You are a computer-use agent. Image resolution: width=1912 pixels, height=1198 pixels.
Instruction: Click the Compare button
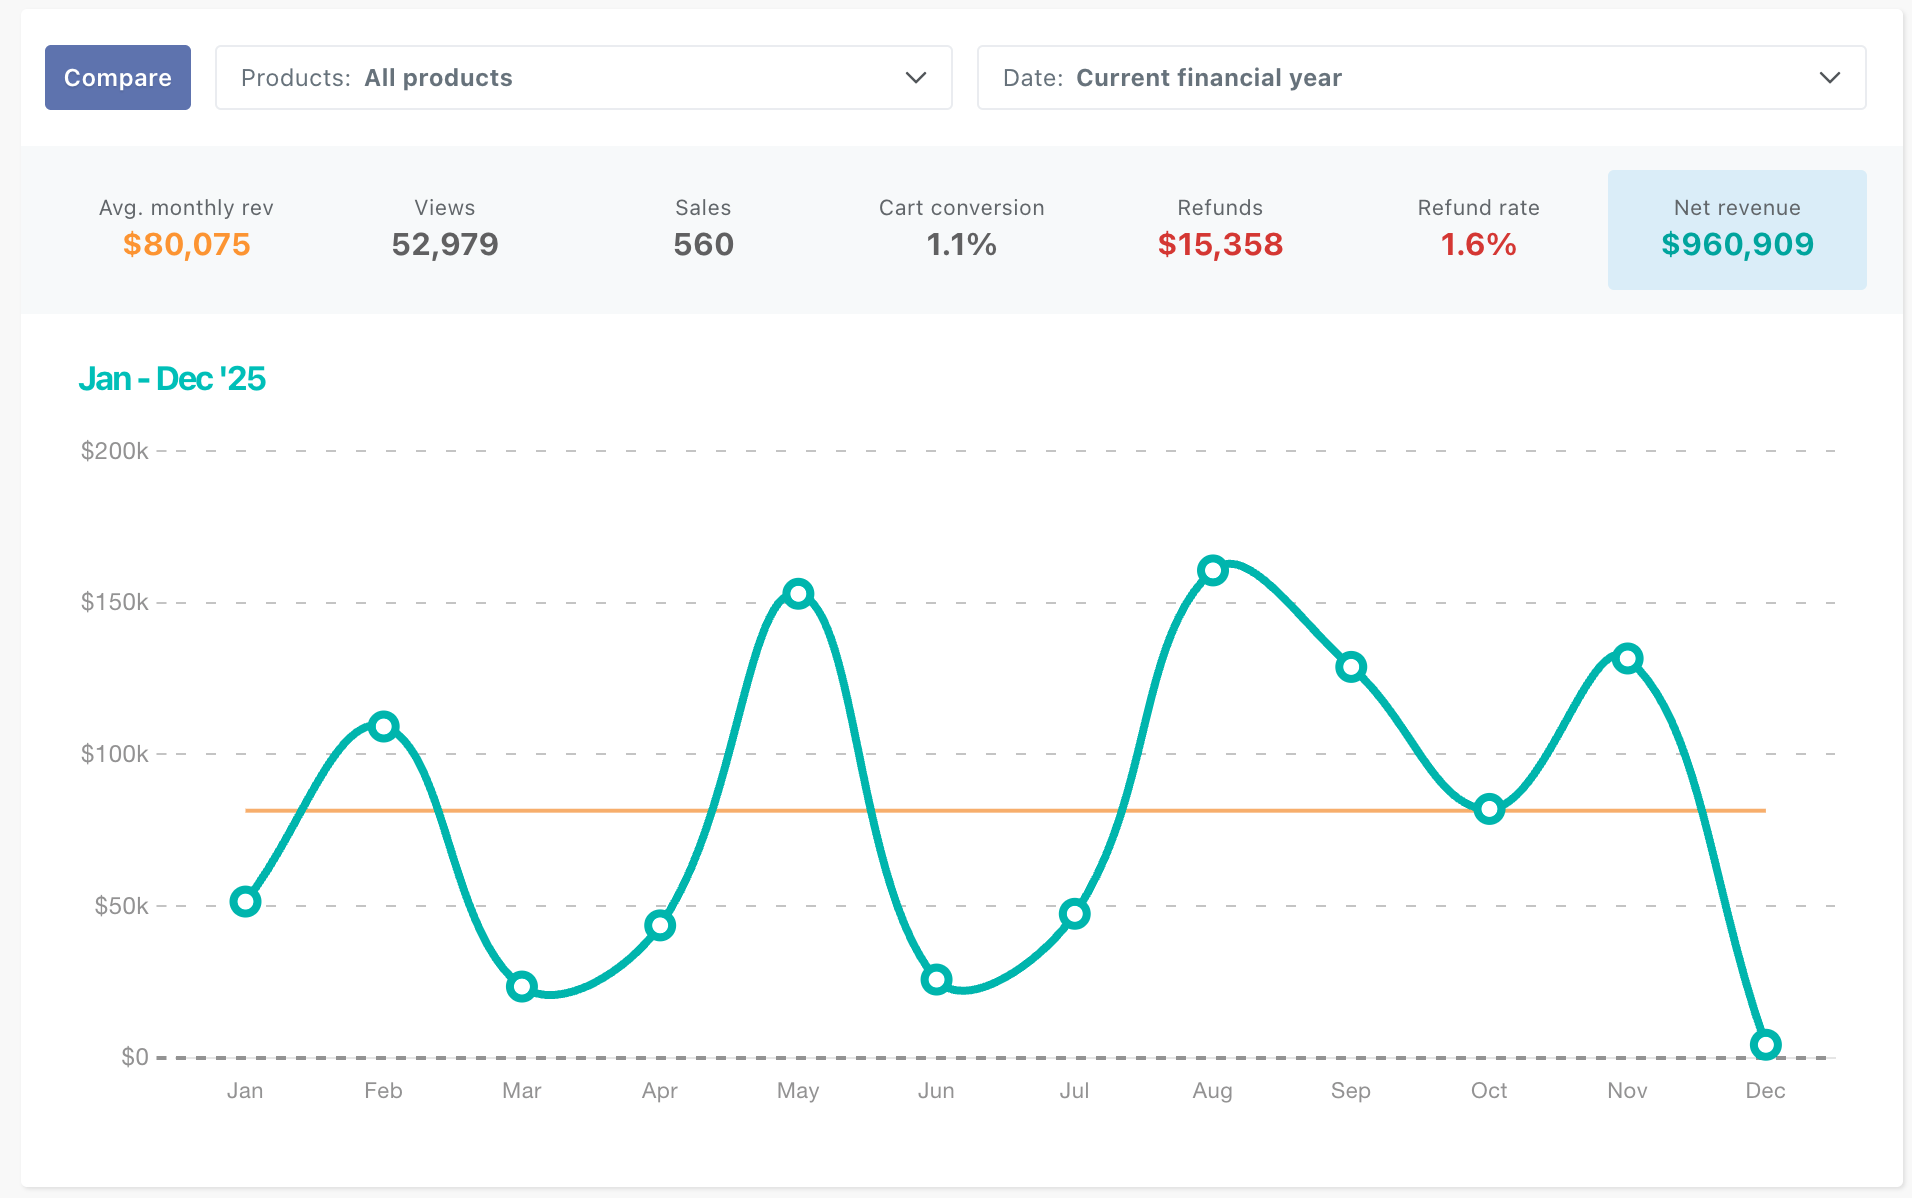[118, 77]
